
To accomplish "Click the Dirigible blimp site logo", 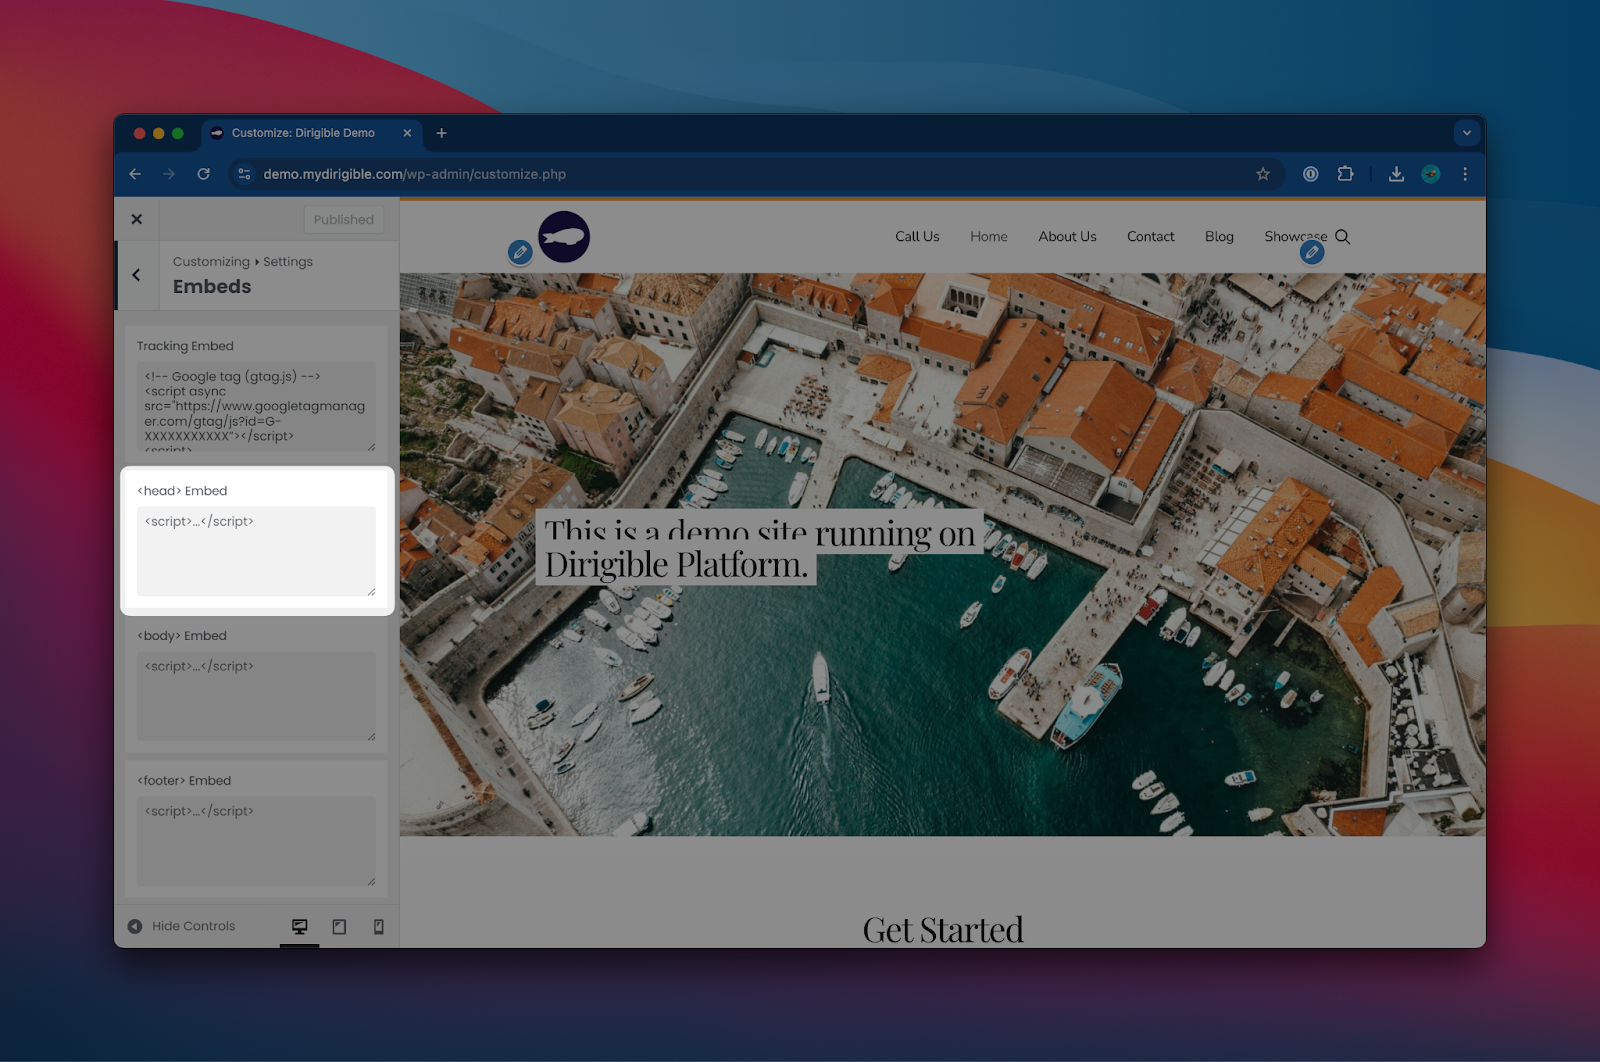I will pyautogui.click(x=564, y=237).
